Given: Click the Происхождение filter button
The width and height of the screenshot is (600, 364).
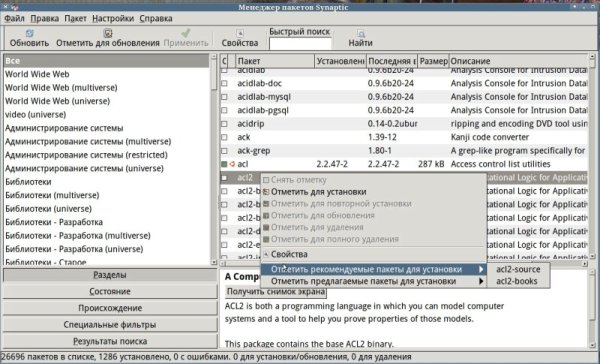Looking at the screenshot, I should pyautogui.click(x=110, y=308).
